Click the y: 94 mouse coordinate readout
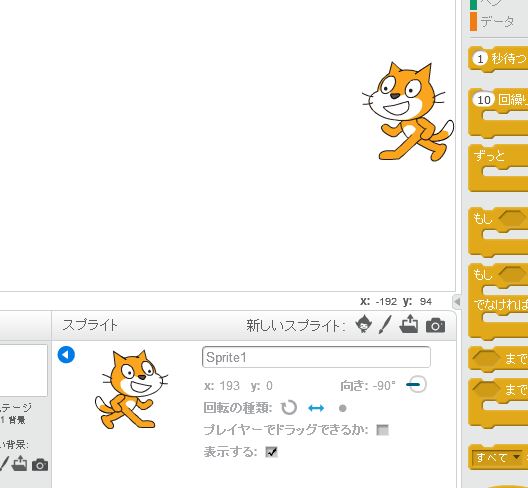The width and height of the screenshot is (528, 488). 418,301
